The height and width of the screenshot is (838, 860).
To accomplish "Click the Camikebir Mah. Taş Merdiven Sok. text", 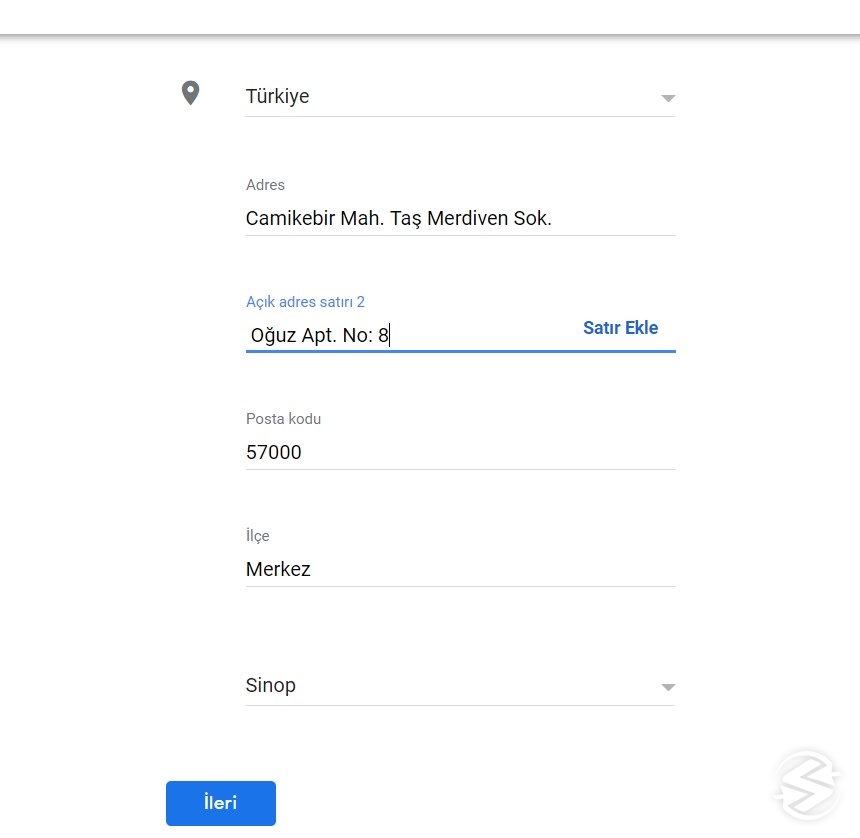I will [398, 218].
